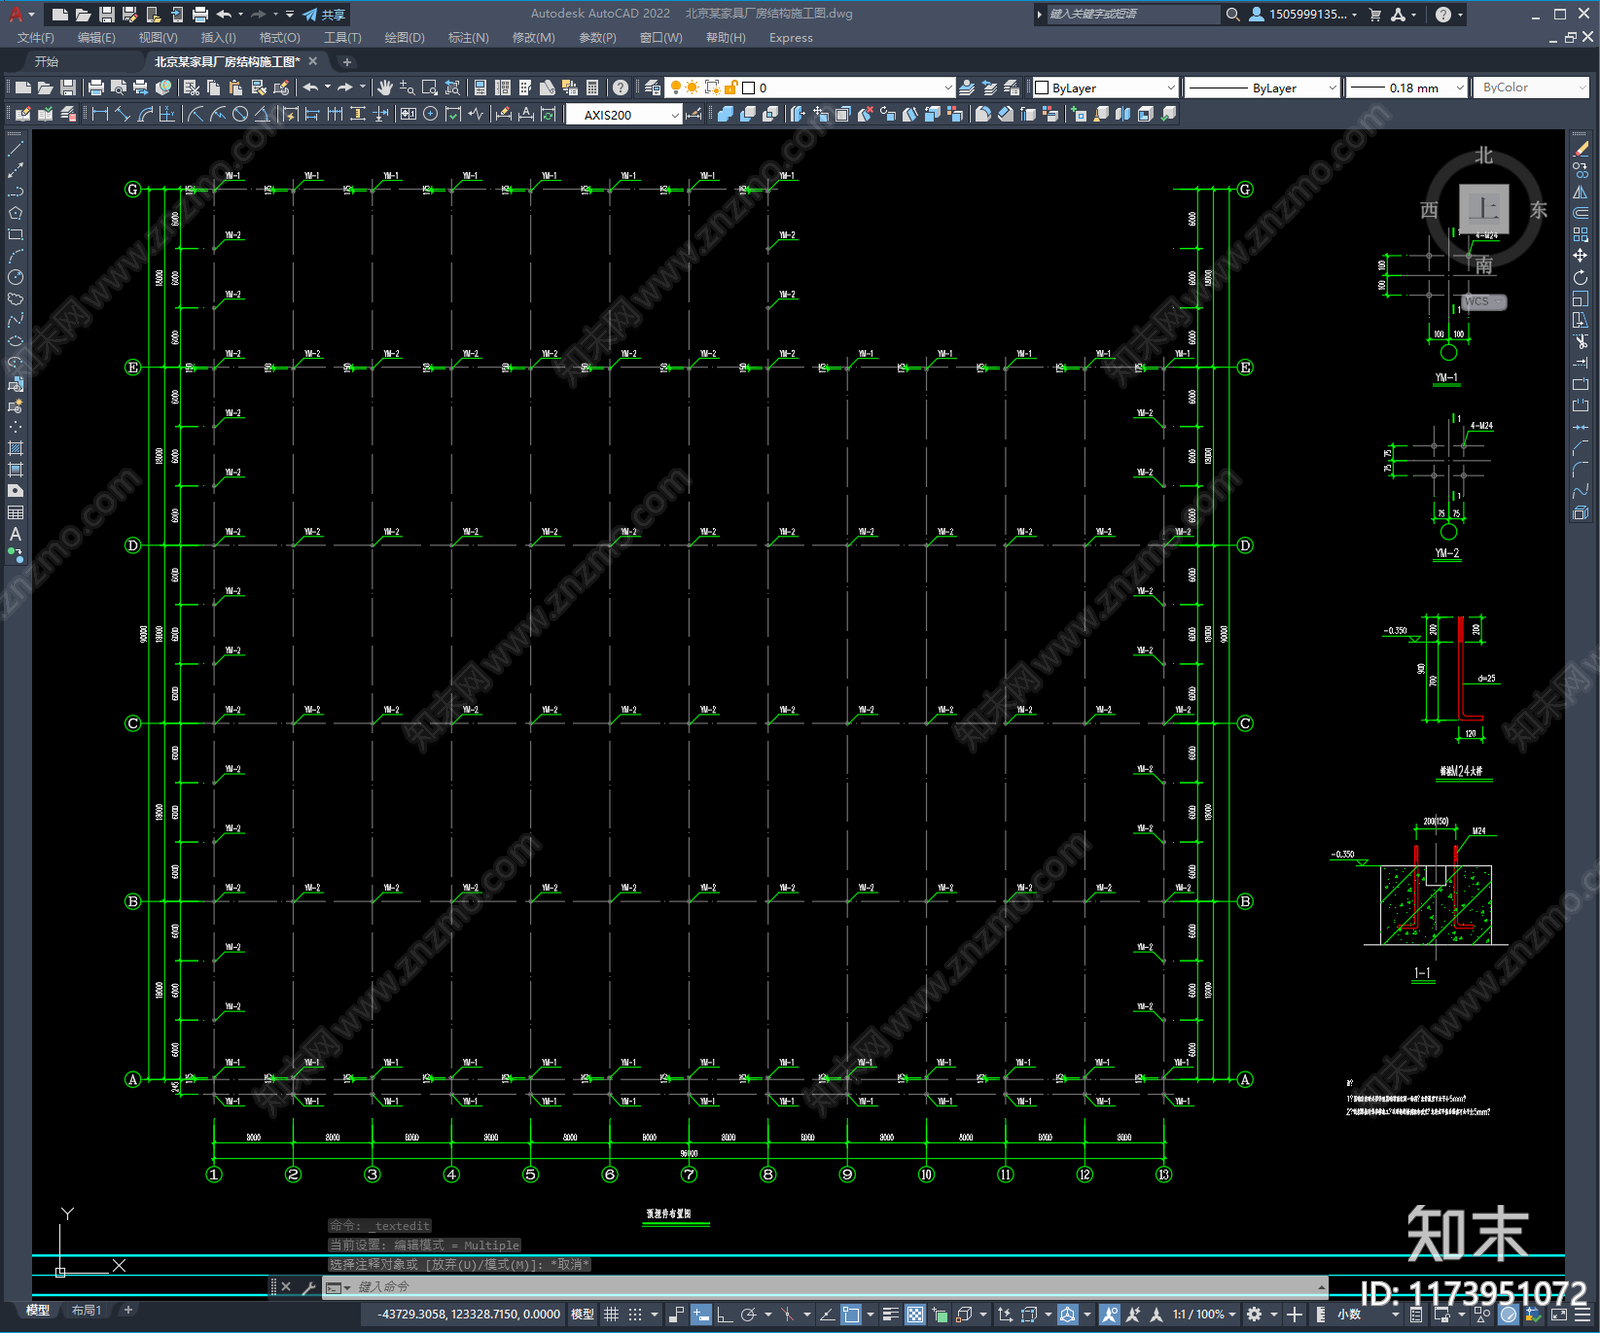Open the layer list dropdown

(x=948, y=88)
